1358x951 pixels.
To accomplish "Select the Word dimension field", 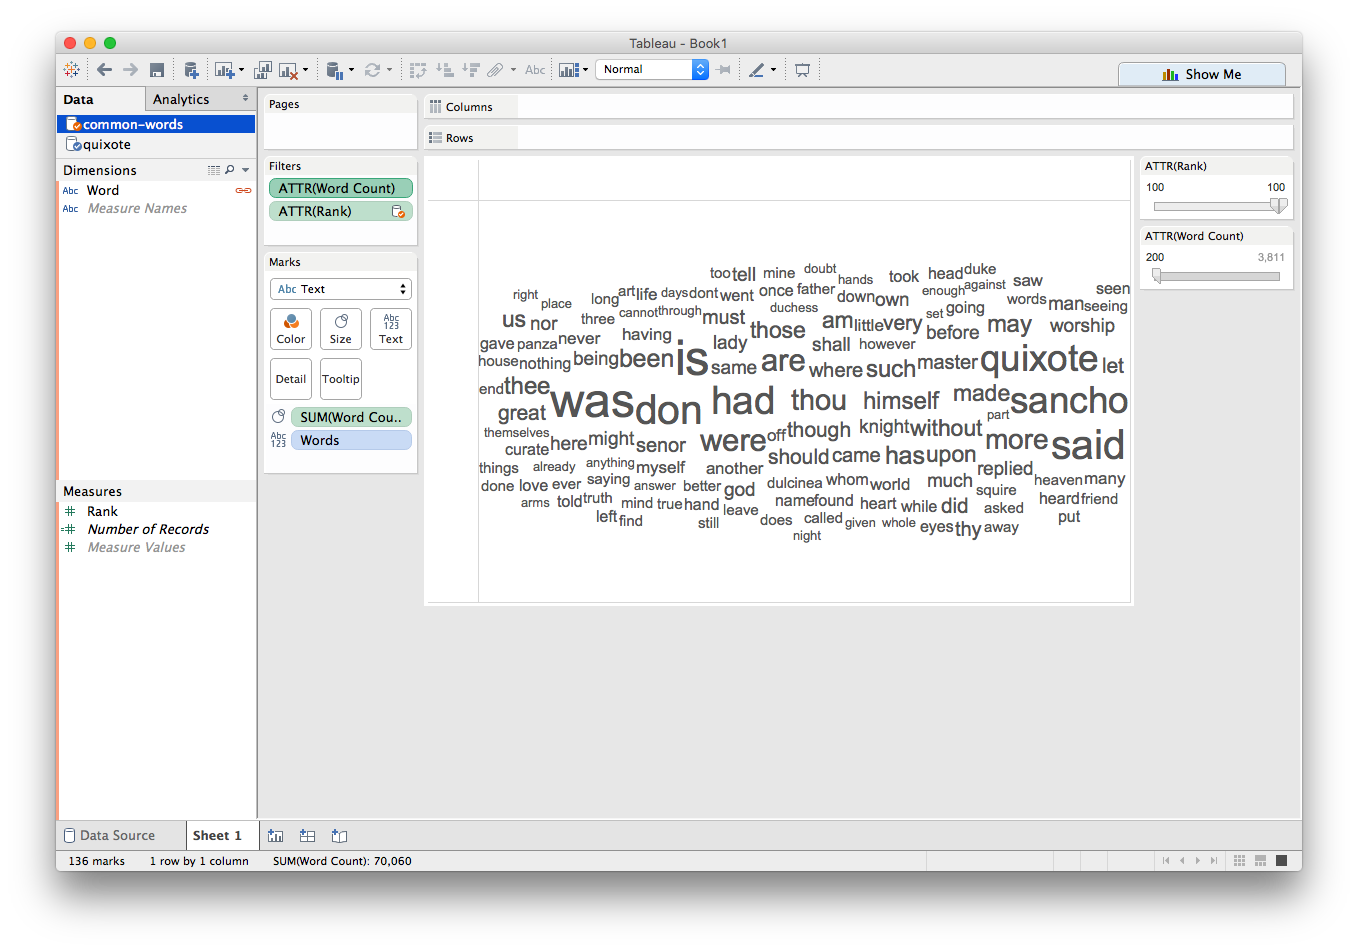I will 103,190.
